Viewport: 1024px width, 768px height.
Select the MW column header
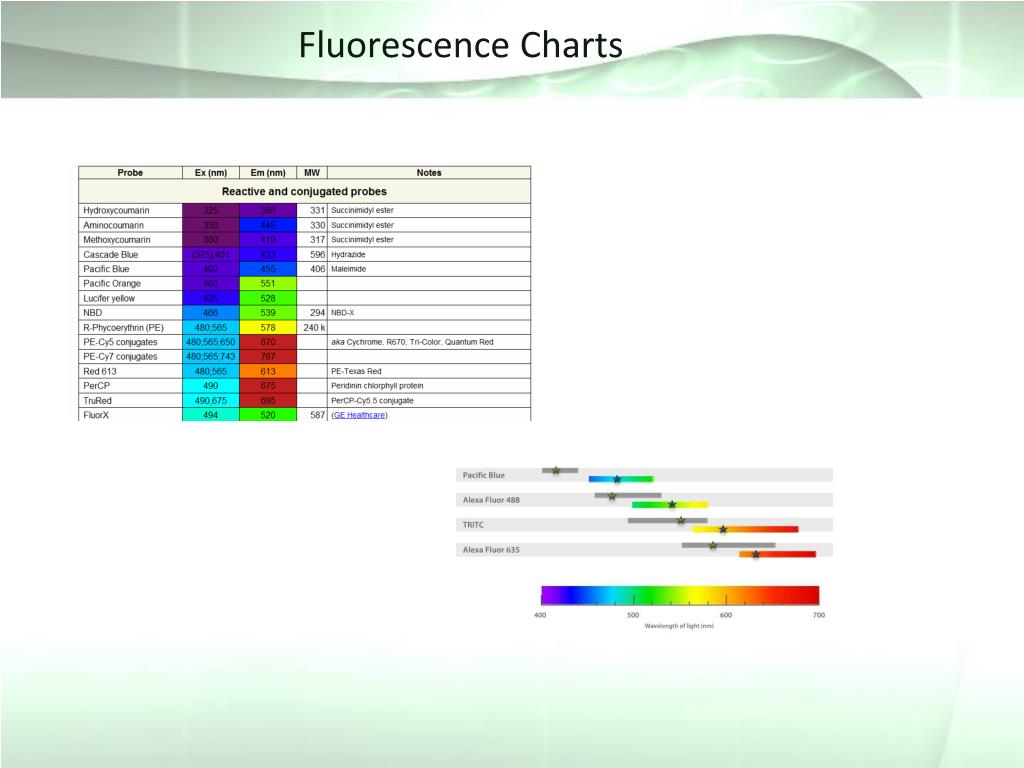[312, 172]
